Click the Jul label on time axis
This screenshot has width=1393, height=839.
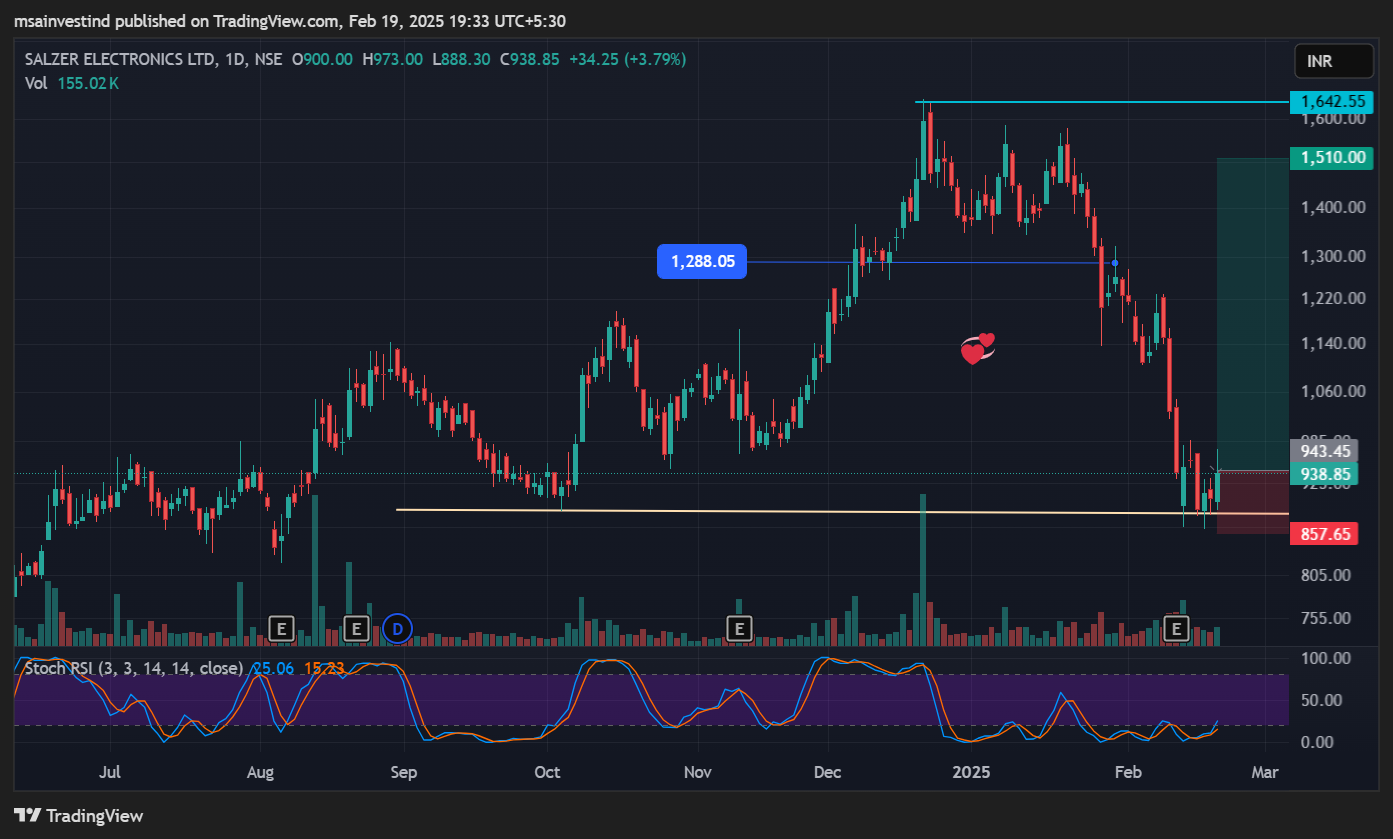111,773
